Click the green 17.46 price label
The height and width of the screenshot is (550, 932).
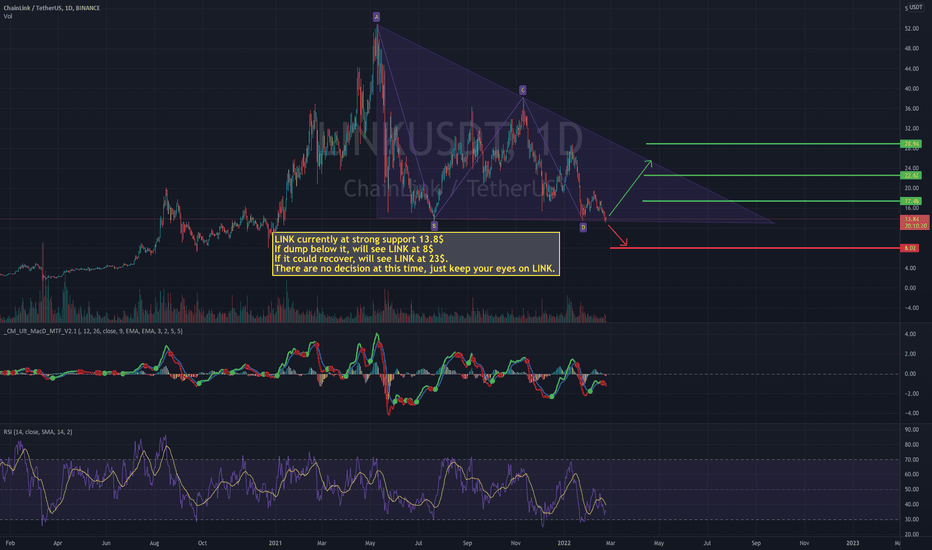pos(911,201)
